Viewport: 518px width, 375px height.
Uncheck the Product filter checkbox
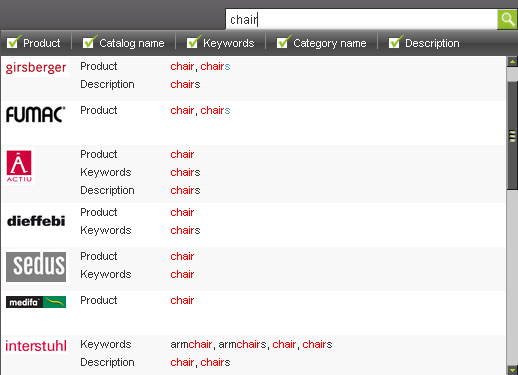(x=13, y=42)
